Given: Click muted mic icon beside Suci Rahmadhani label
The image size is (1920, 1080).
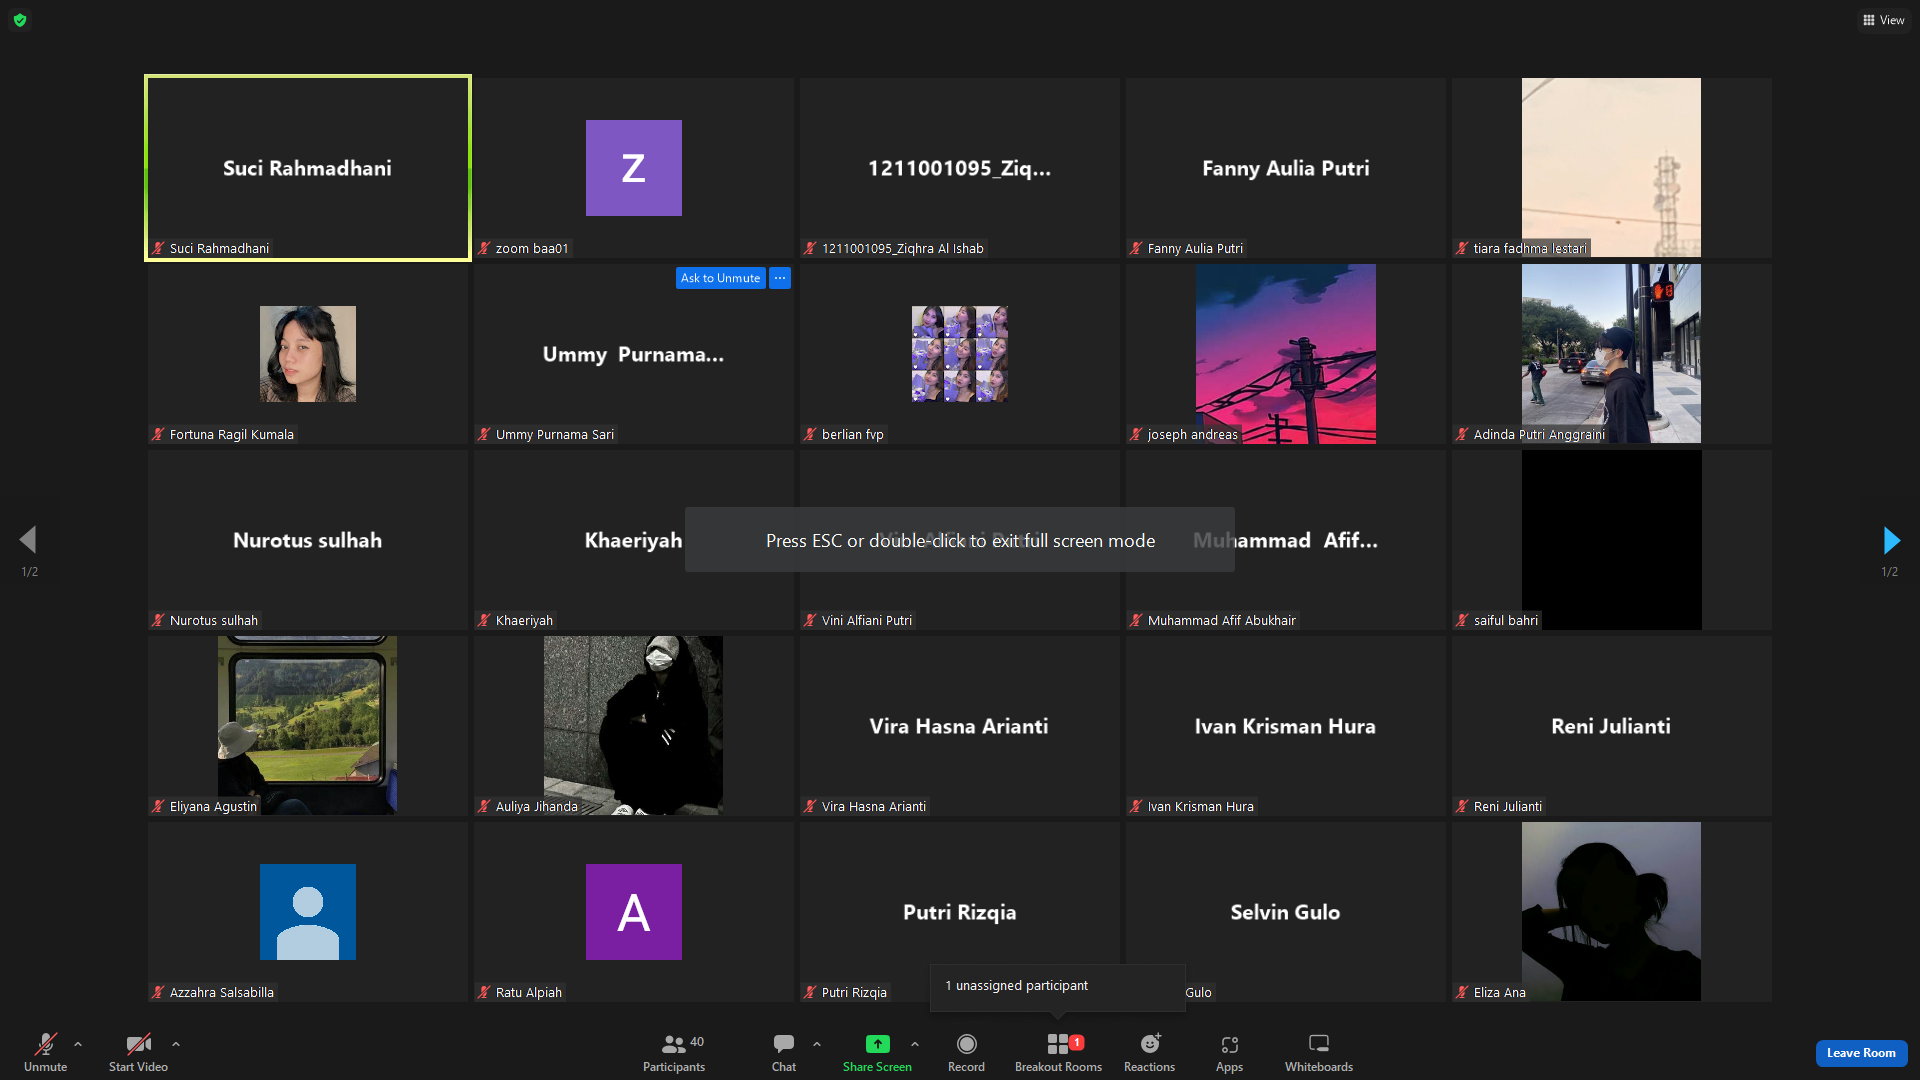Looking at the screenshot, I should point(158,248).
